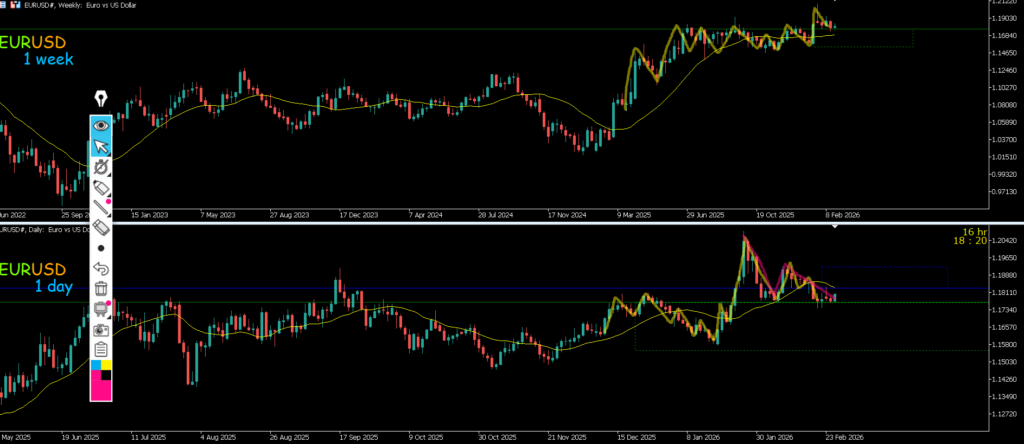The height and width of the screenshot is (444, 1024).
Task: Take a screenshot with the camera icon
Action: pos(101,329)
